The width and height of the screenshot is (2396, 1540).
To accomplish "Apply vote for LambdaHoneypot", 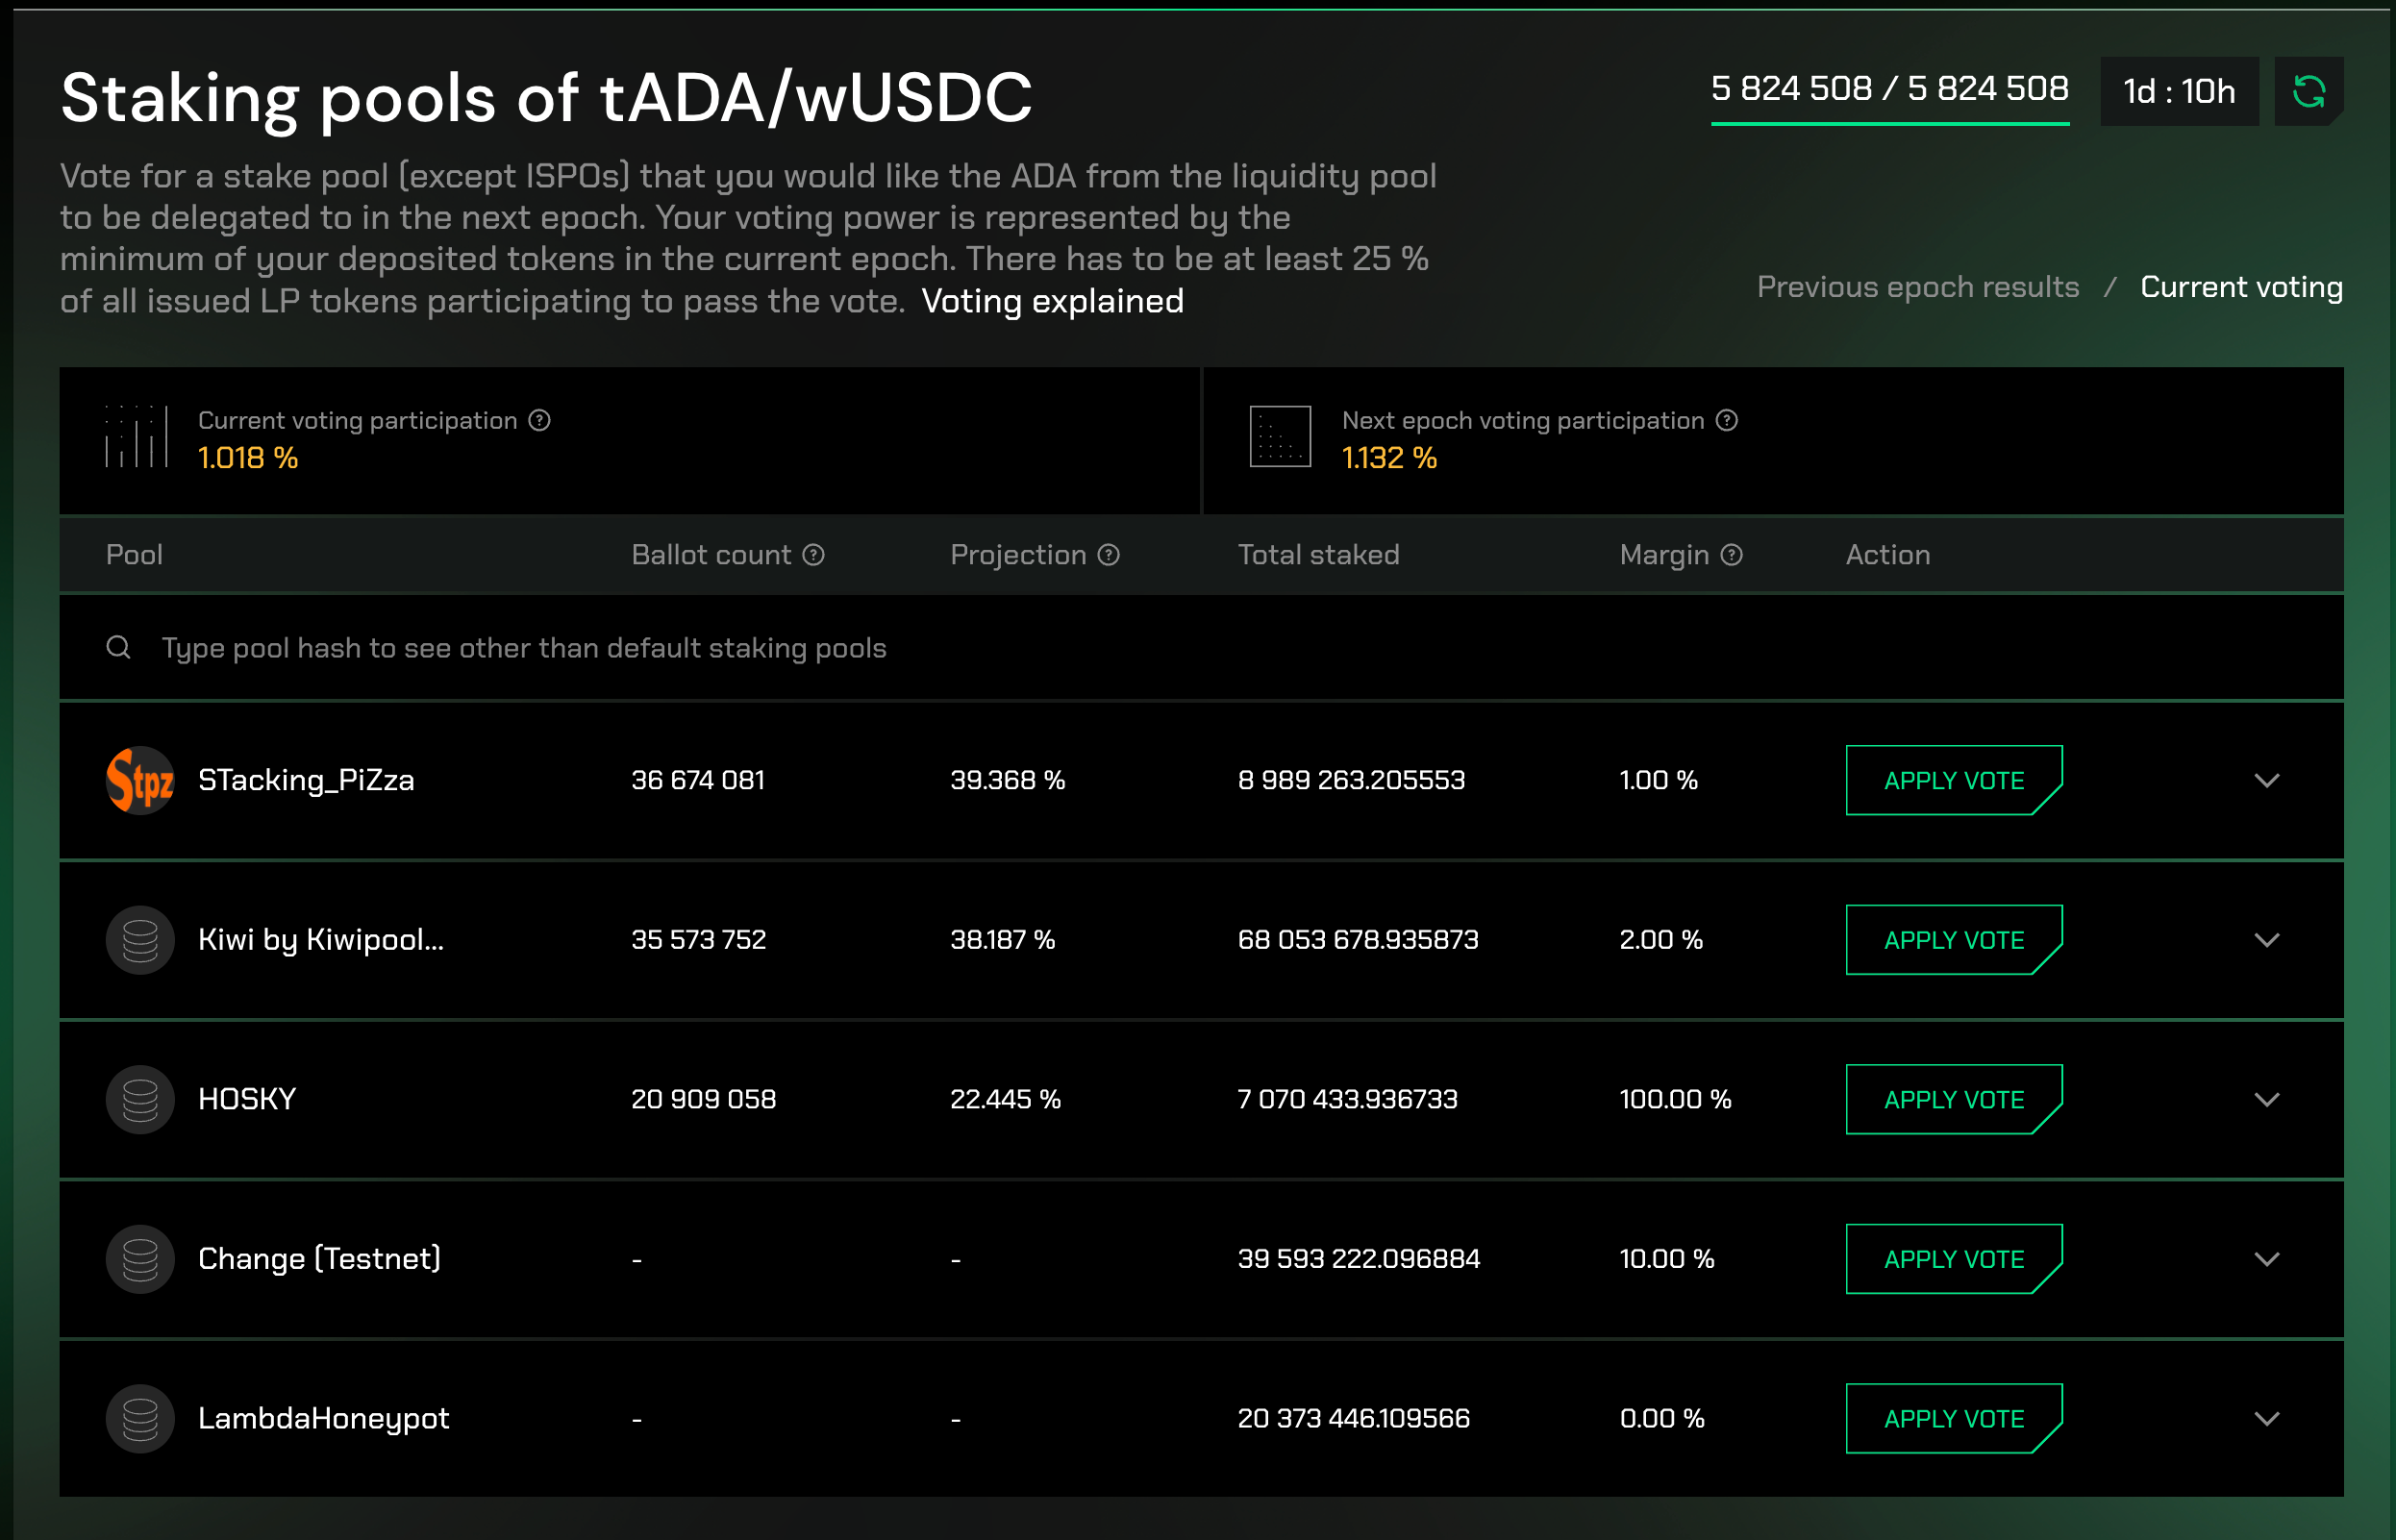I will point(1954,1418).
